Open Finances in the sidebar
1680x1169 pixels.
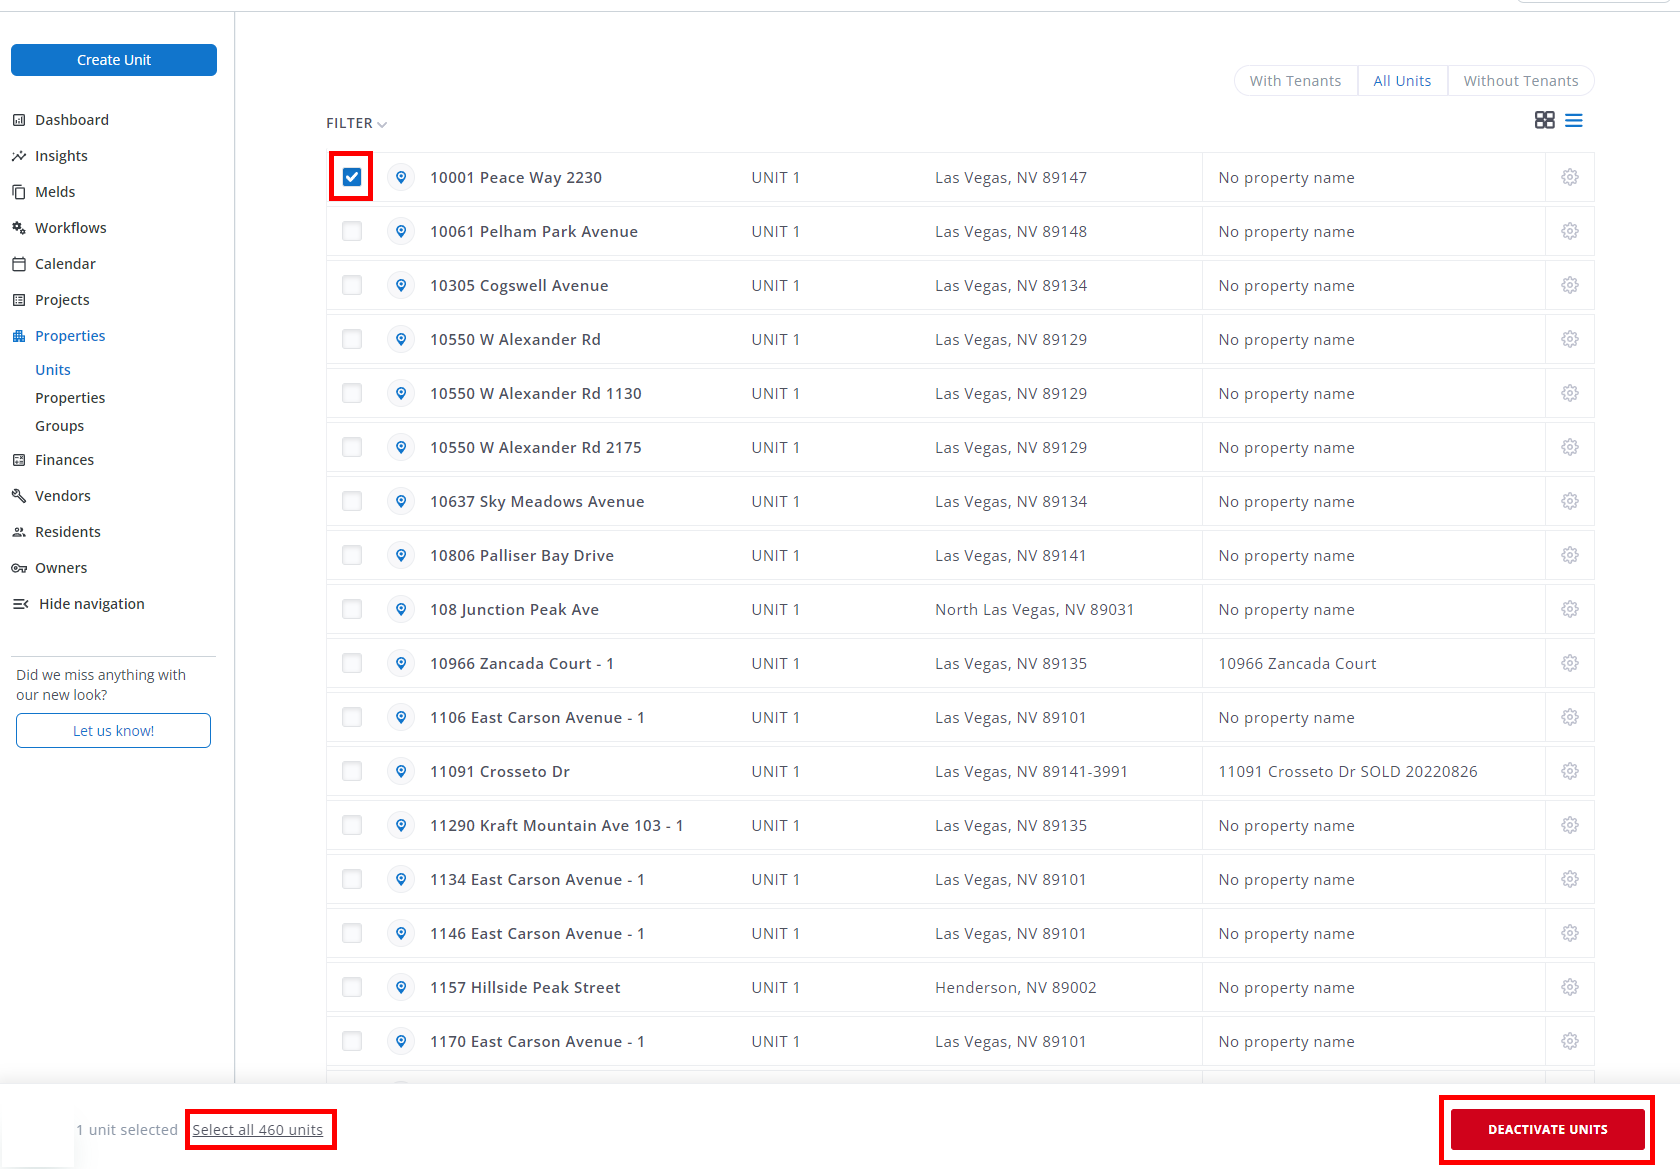[64, 460]
